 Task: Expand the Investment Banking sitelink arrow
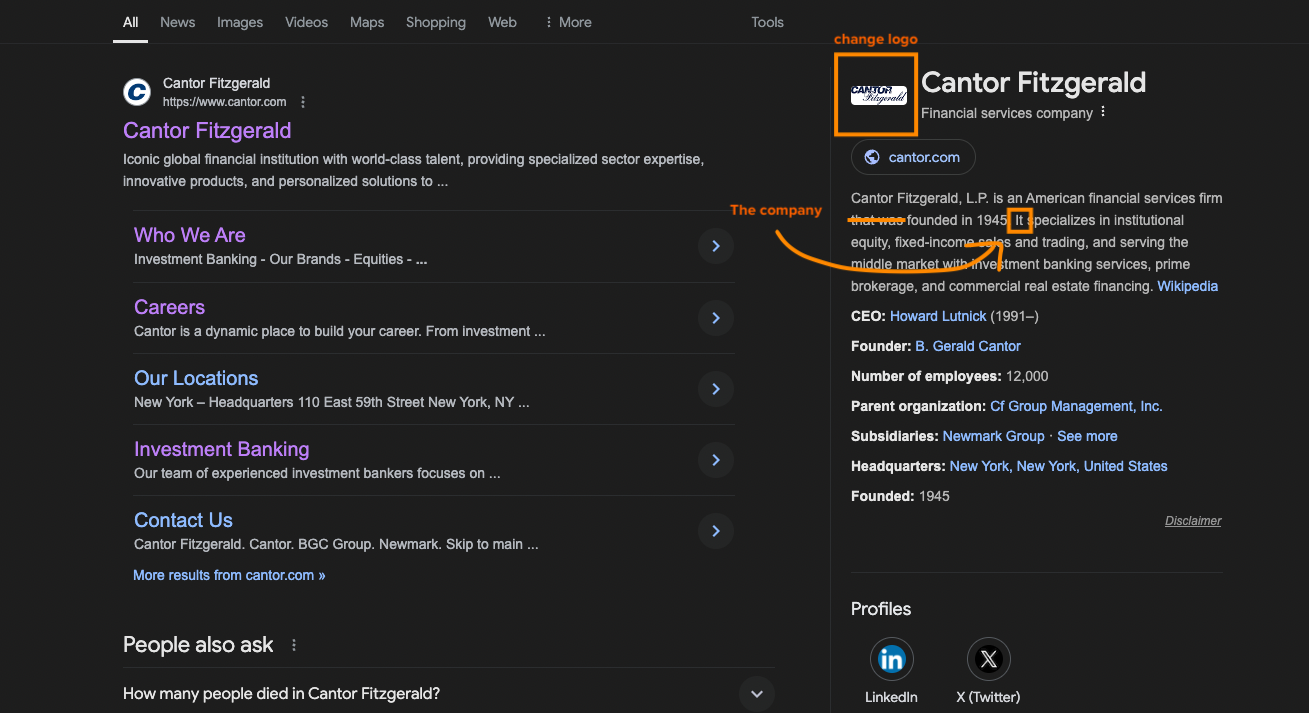point(716,460)
